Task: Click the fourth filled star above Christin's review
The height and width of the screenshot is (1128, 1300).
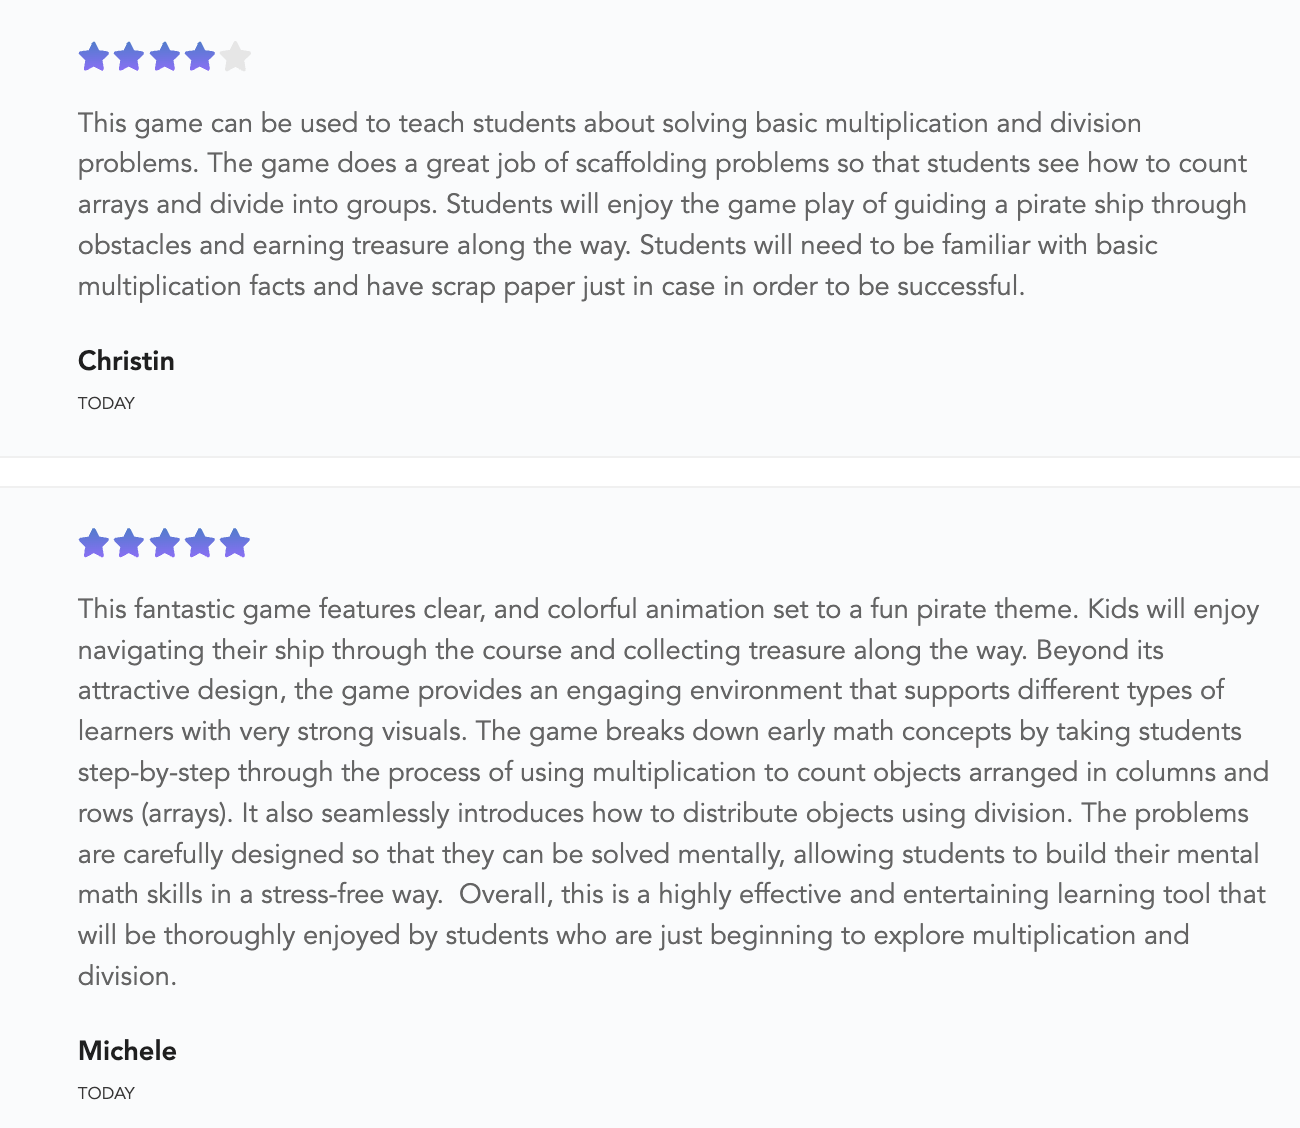Action: [x=200, y=57]
